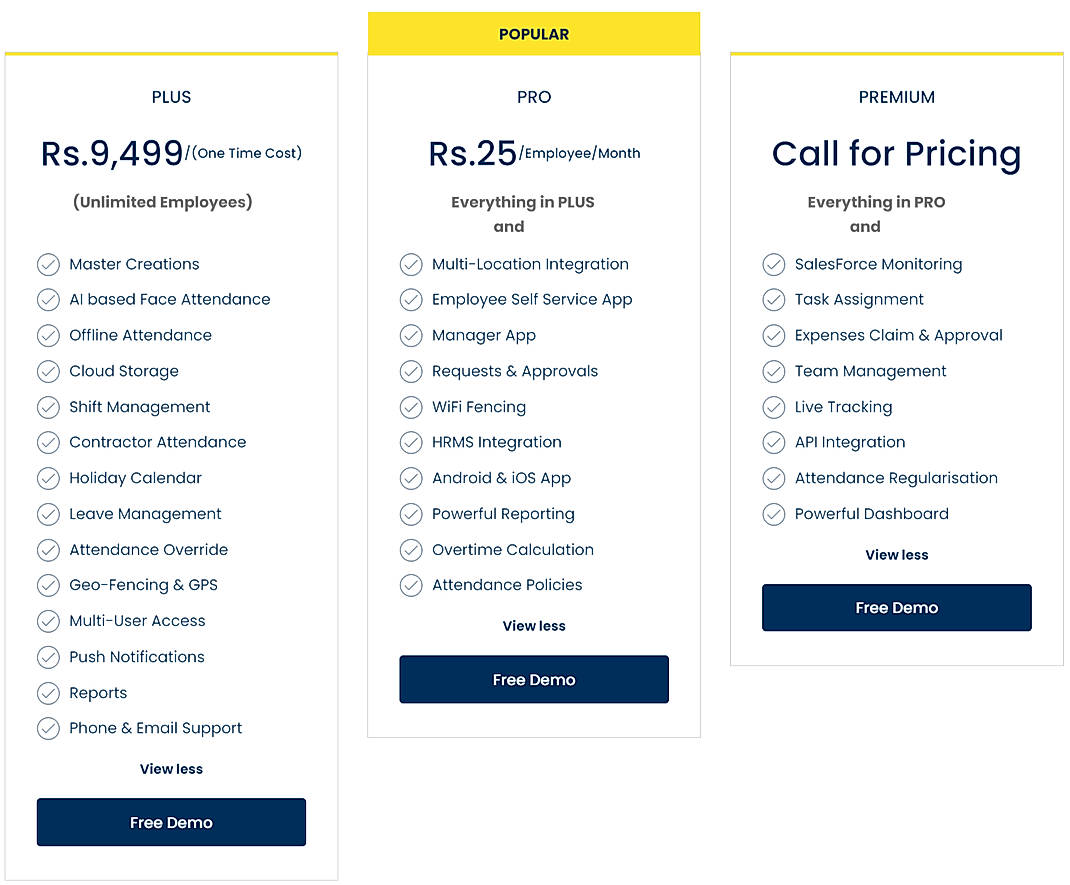The width and height of the screenshot is (1070, 885).
Task: Click the checkmark beside Master Creations
Action: point(49,264)
